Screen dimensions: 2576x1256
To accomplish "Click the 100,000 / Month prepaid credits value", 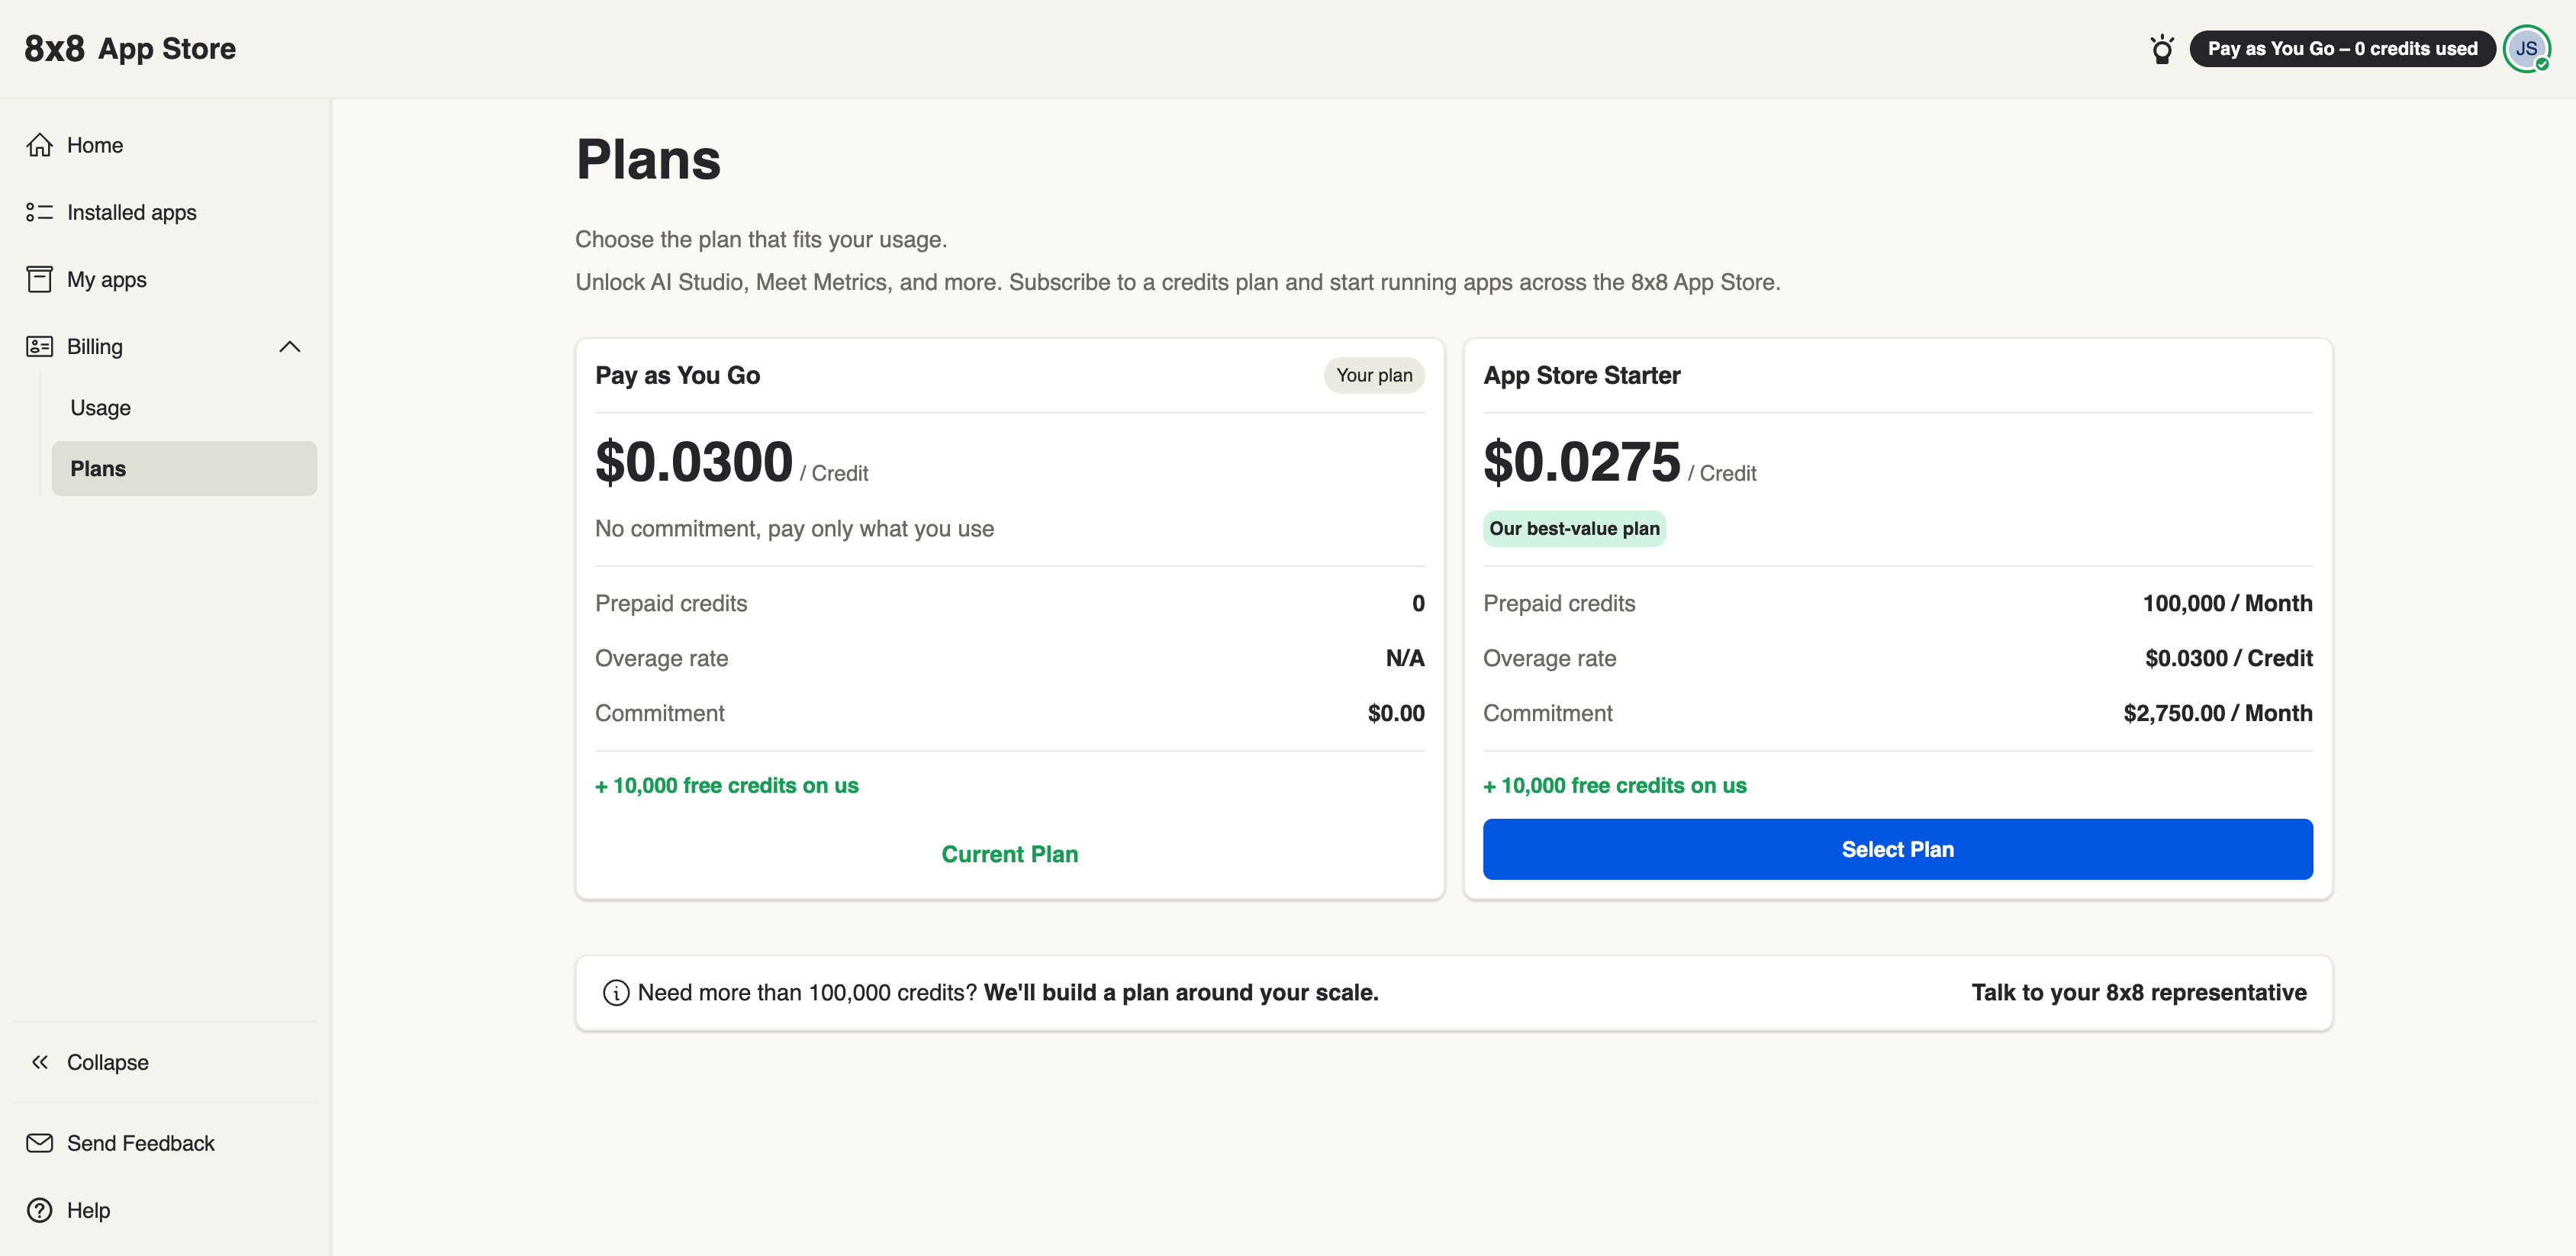I will (2227, 603).
